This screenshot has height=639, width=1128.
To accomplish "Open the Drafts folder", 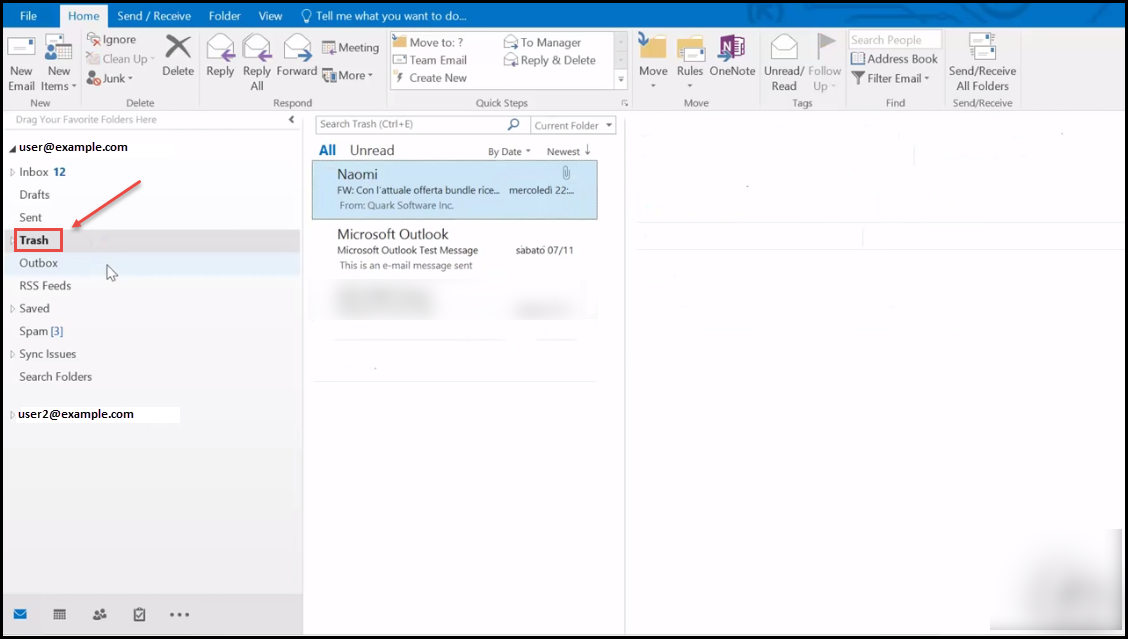I will (35, 194).
